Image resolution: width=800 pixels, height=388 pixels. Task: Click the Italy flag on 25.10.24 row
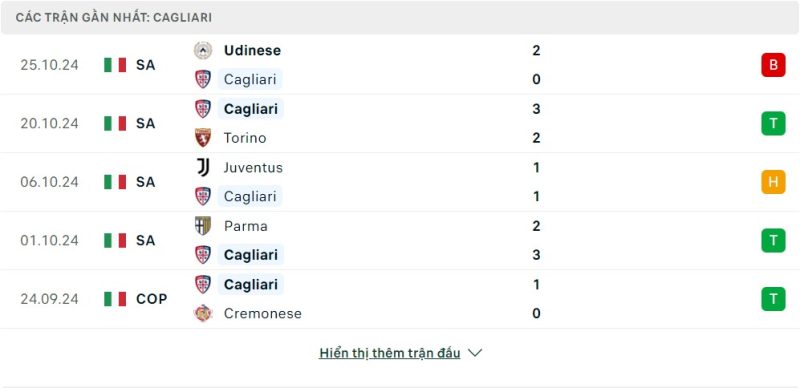click(x=115, y=65)
